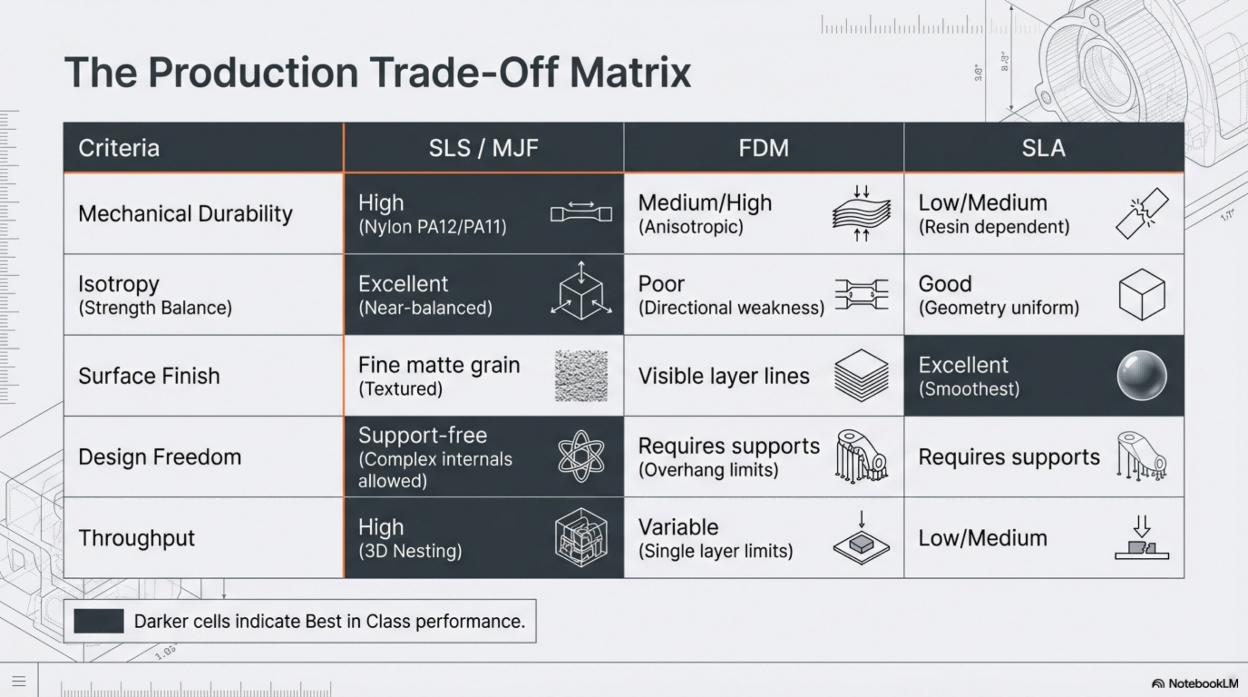Select the FDM column header

(x=763, y=148)
